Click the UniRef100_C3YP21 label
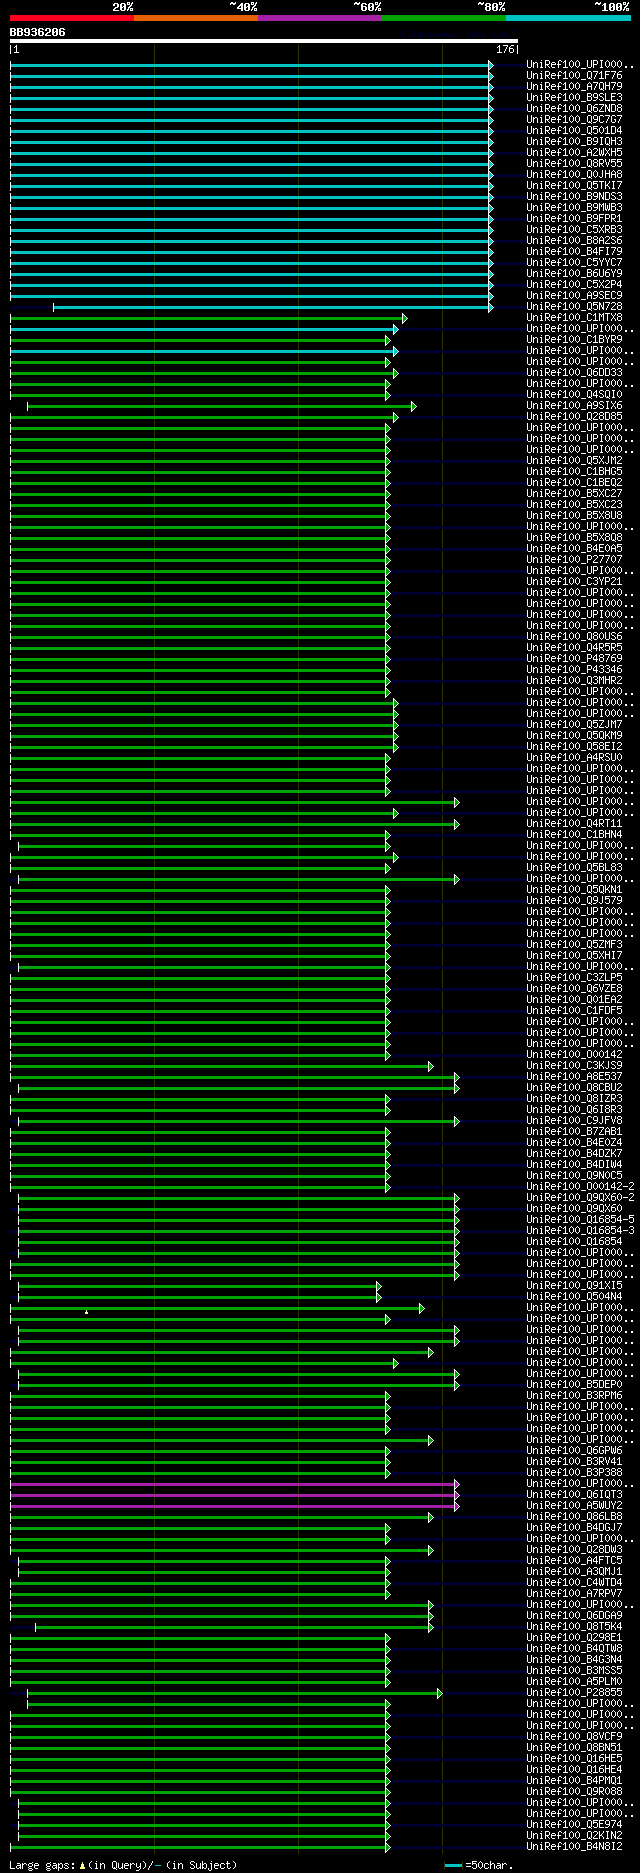640x1873 pixels. pyautogui.click(x=574, y=582)
